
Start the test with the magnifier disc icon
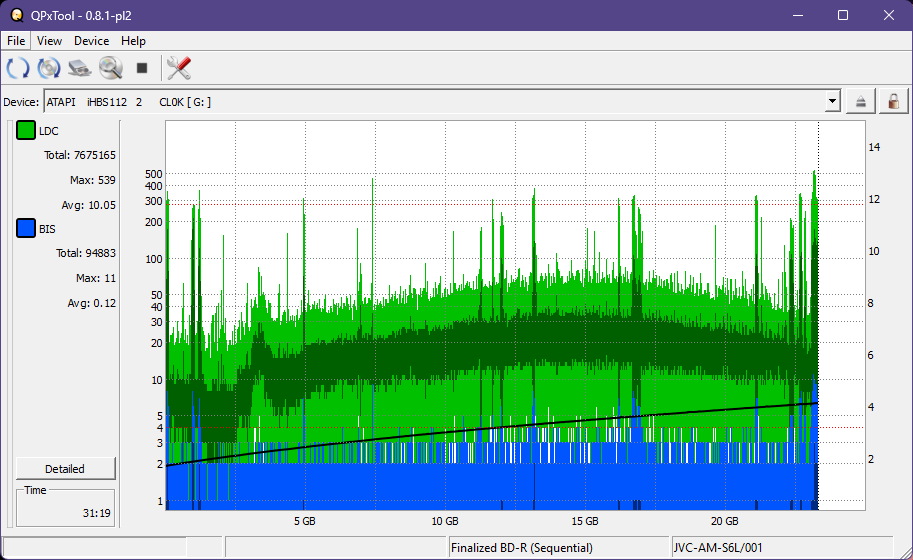pyautogui.click(x=111, y=68)
